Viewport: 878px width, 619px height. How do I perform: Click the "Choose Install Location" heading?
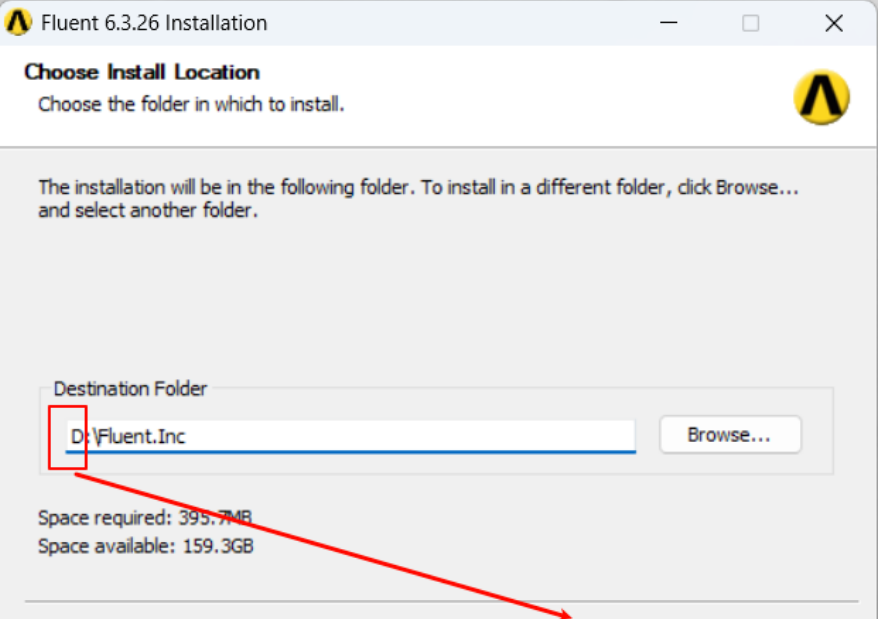click(x=142, y=72)
